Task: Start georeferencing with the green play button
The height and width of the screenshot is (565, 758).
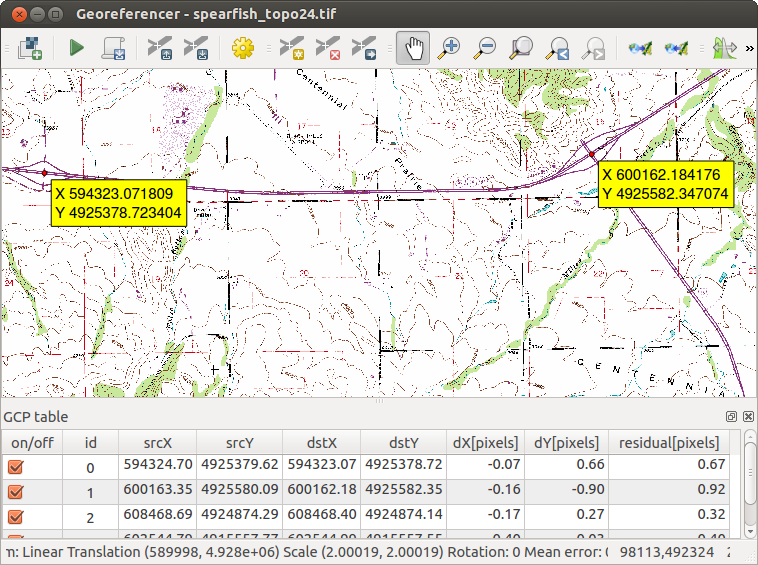Action: (76, 47)
